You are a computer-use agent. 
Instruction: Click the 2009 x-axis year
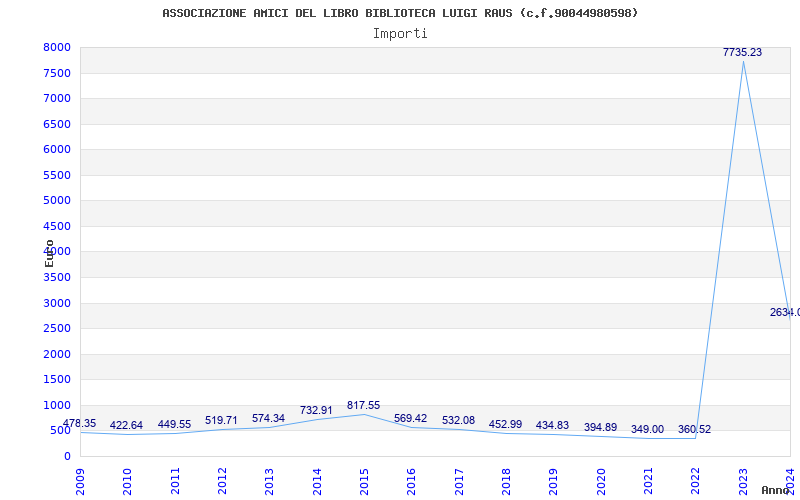click(x=80, y=482)
